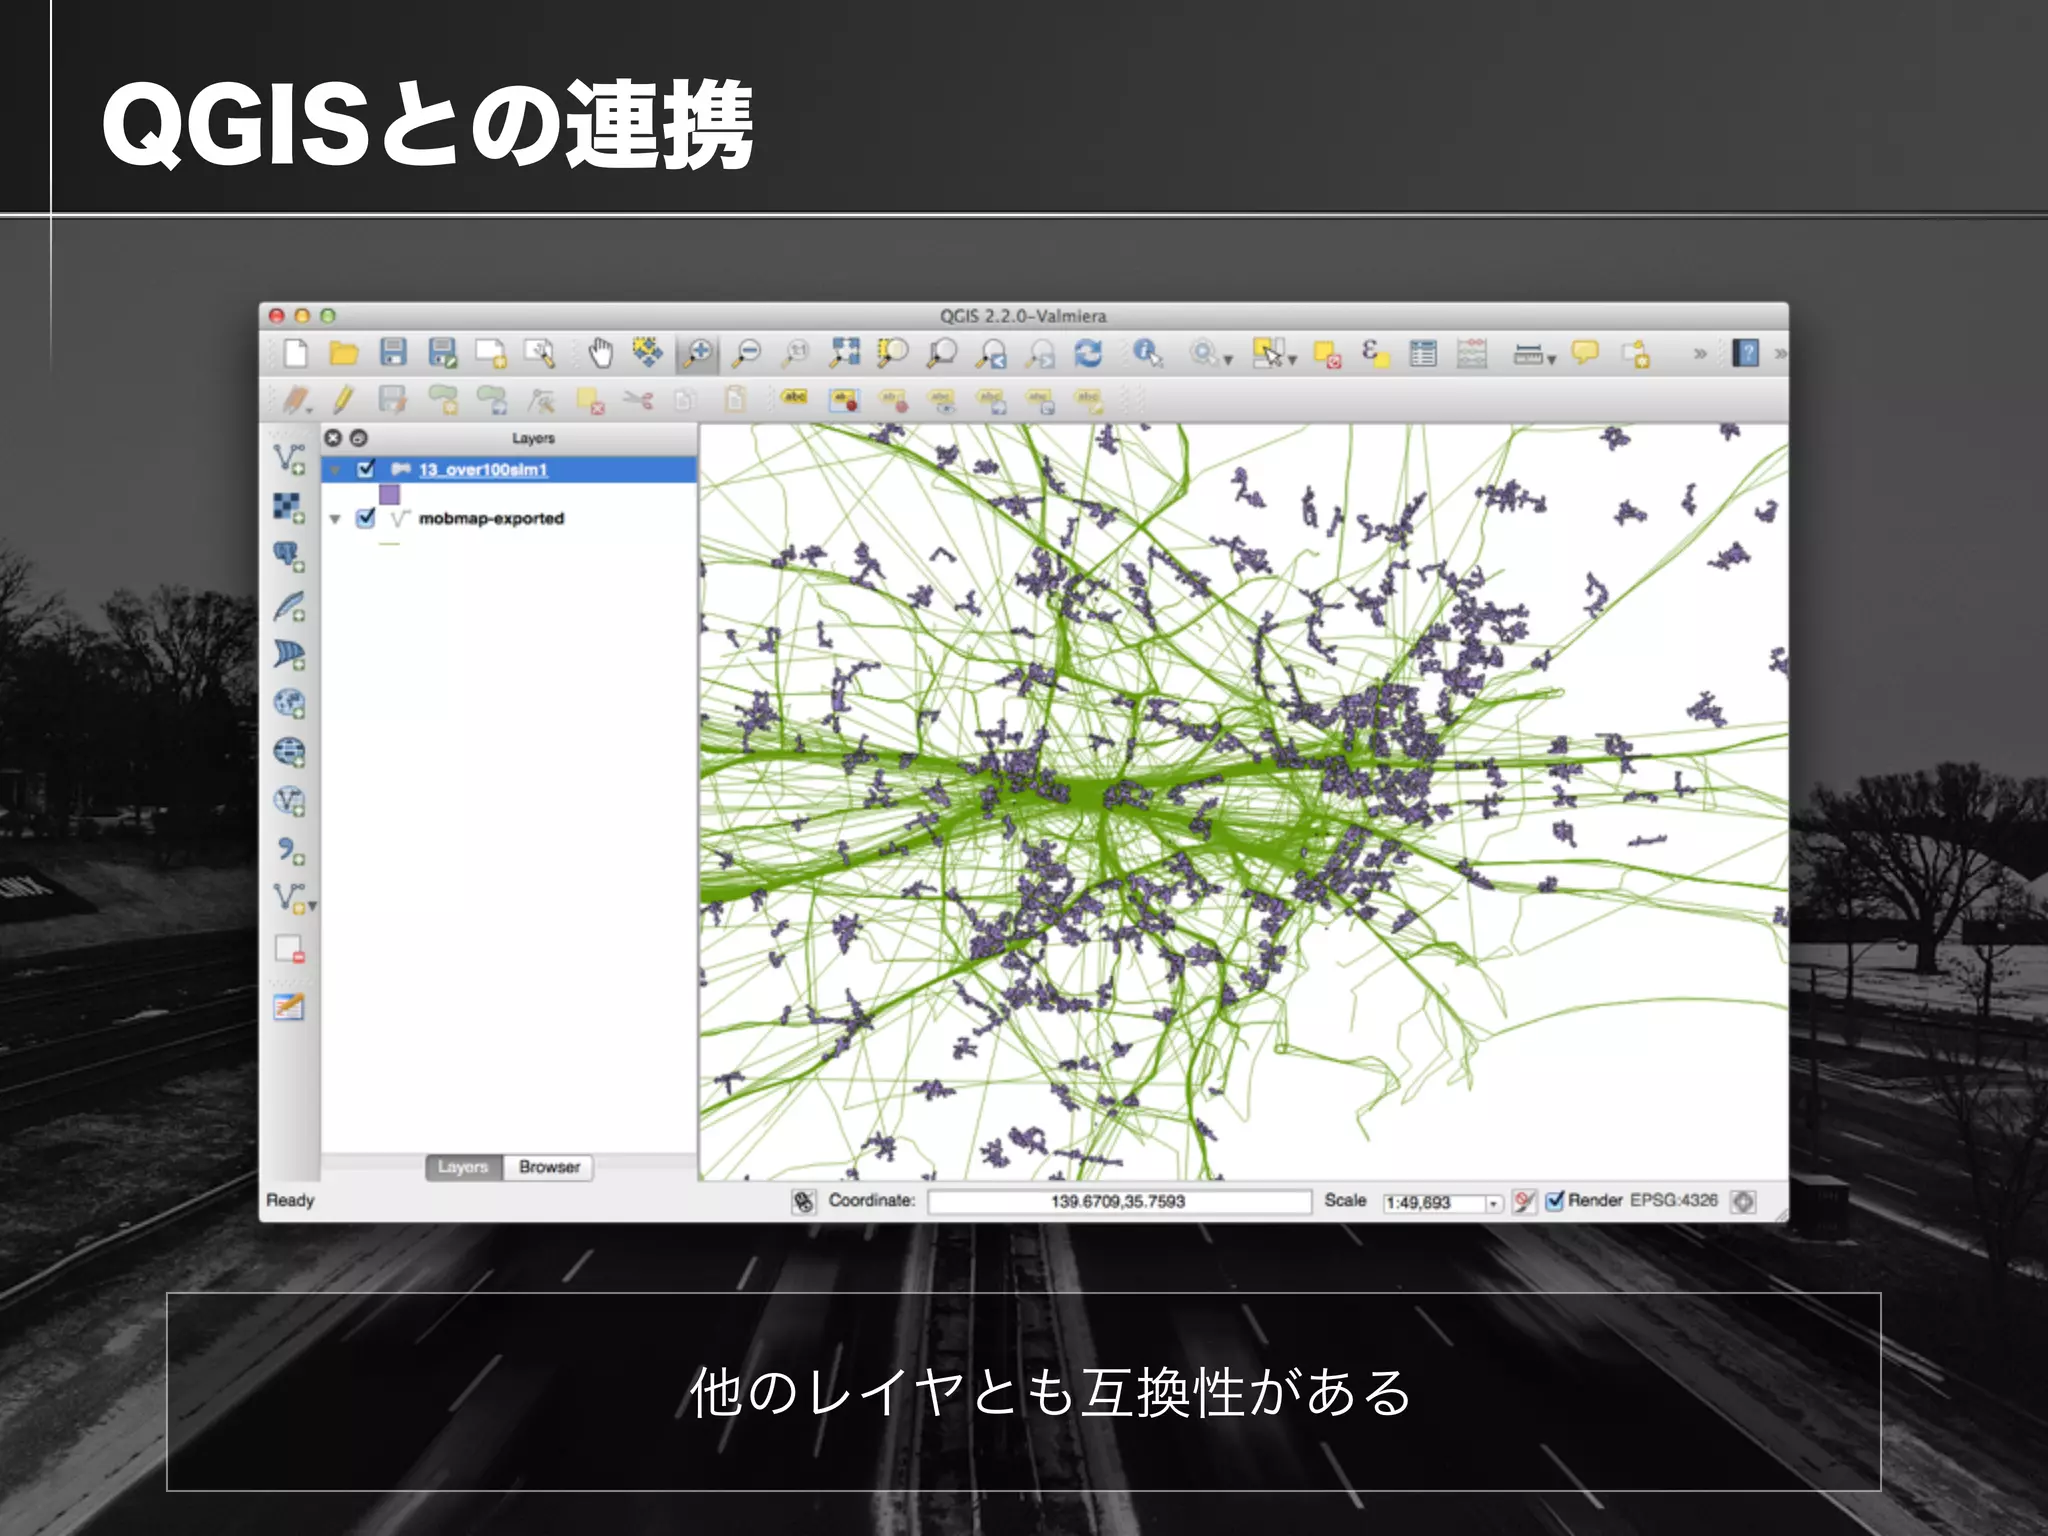Collapse the mobmap-exported layer tree
Viewport: 2048px width, 1536px height.
pos(335,519)
